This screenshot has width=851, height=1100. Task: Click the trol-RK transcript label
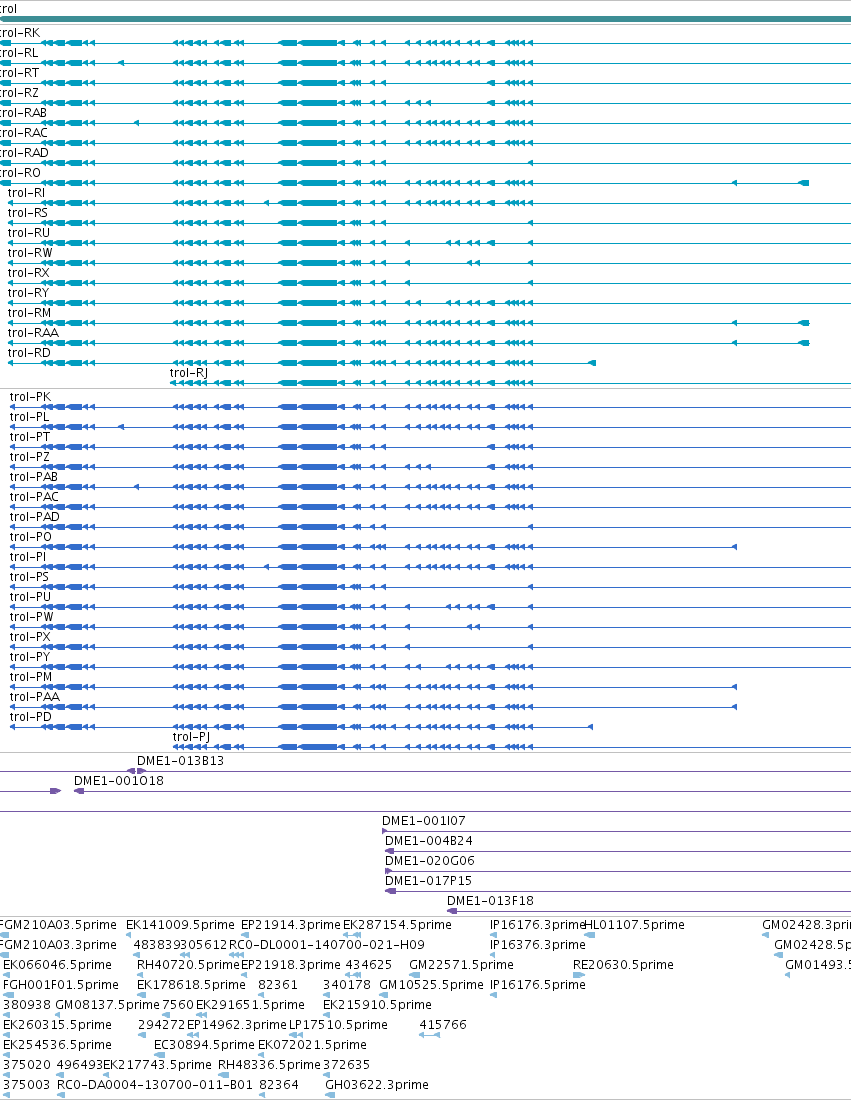tap(20, 33)
